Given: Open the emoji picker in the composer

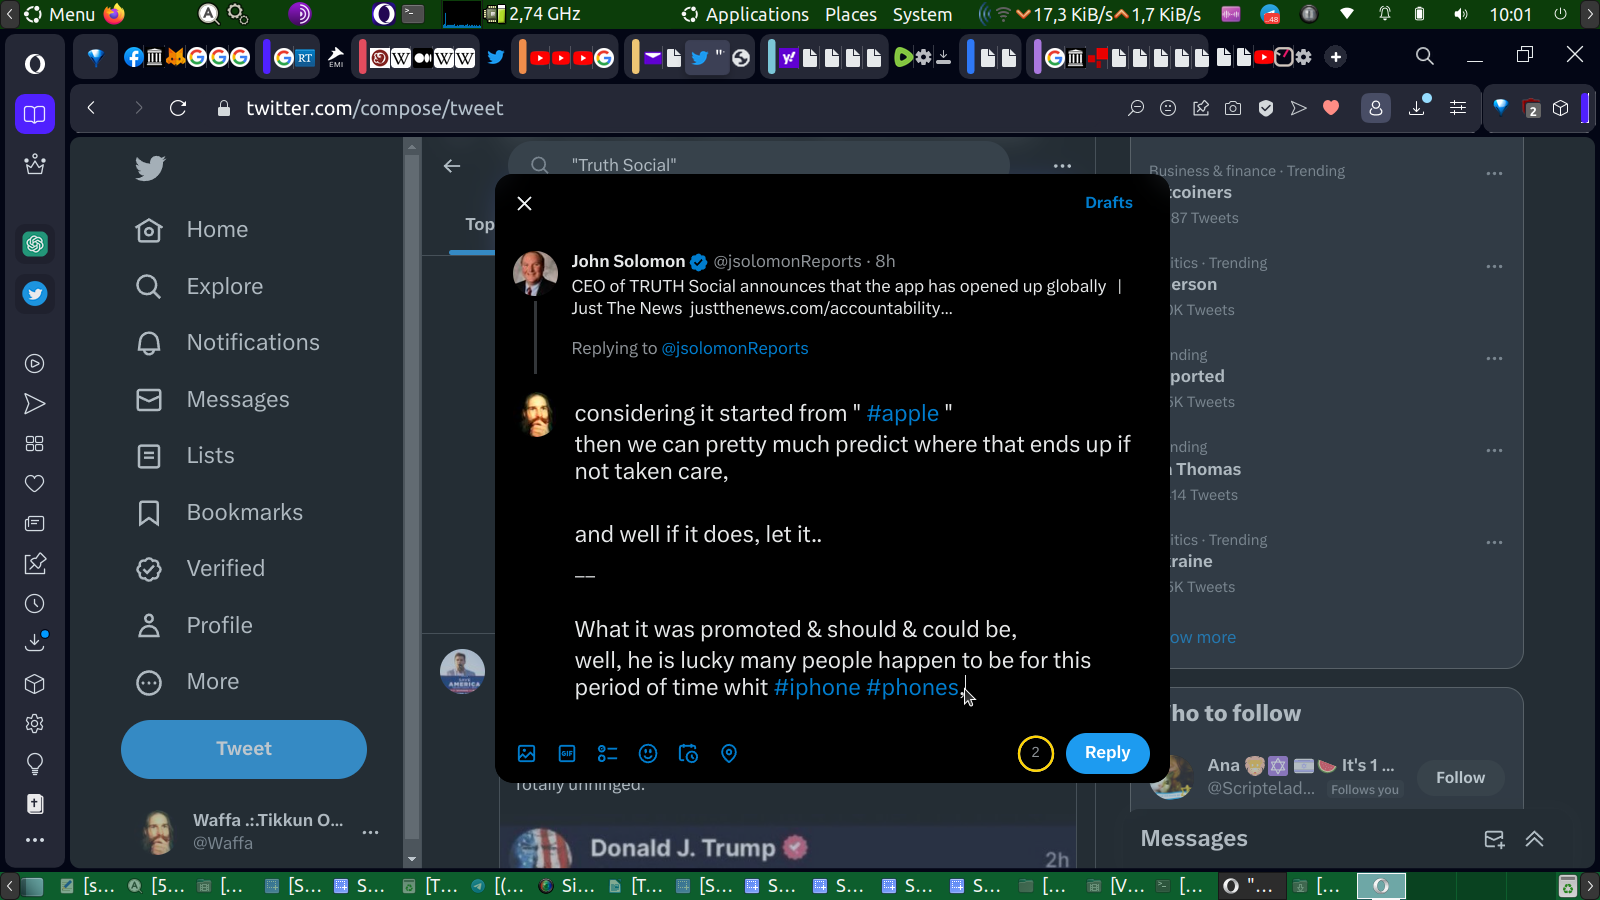Looking at the screenshot, I should click(x=648, y=754).
